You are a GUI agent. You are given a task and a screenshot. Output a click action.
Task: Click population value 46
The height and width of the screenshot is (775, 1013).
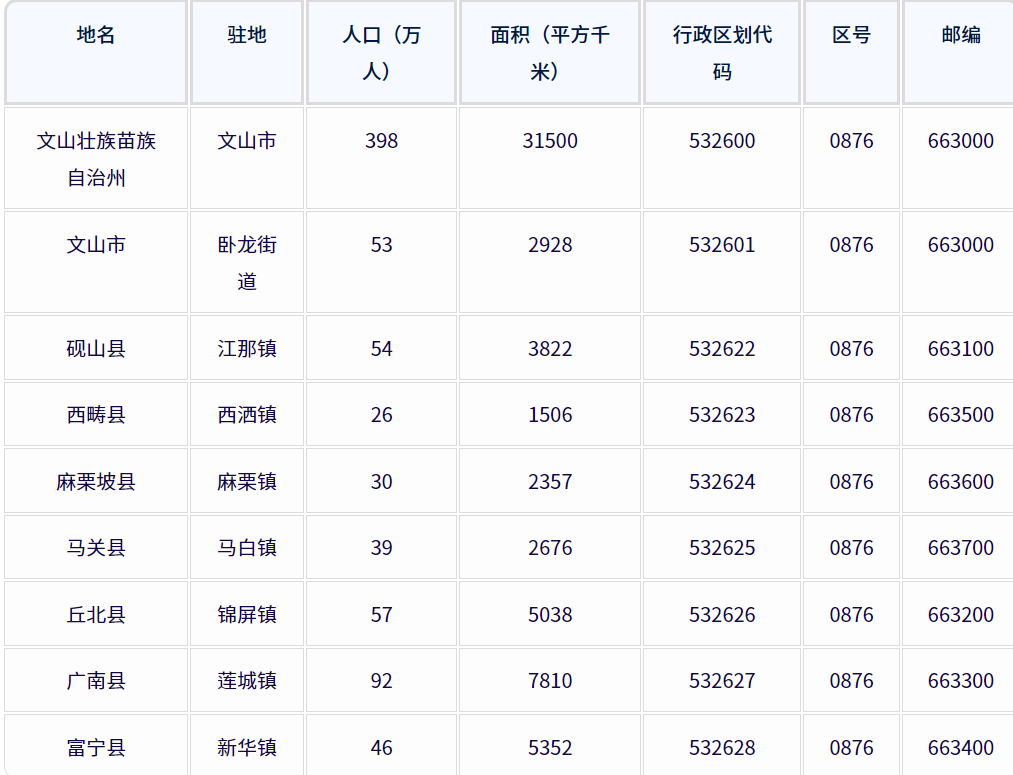[381, 748]
